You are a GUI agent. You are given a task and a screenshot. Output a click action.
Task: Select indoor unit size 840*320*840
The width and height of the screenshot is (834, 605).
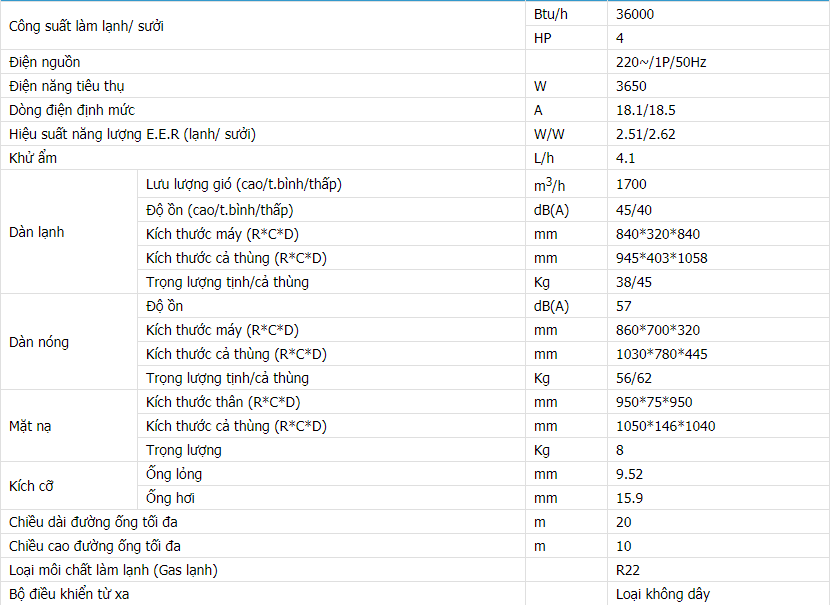[658, 234]
